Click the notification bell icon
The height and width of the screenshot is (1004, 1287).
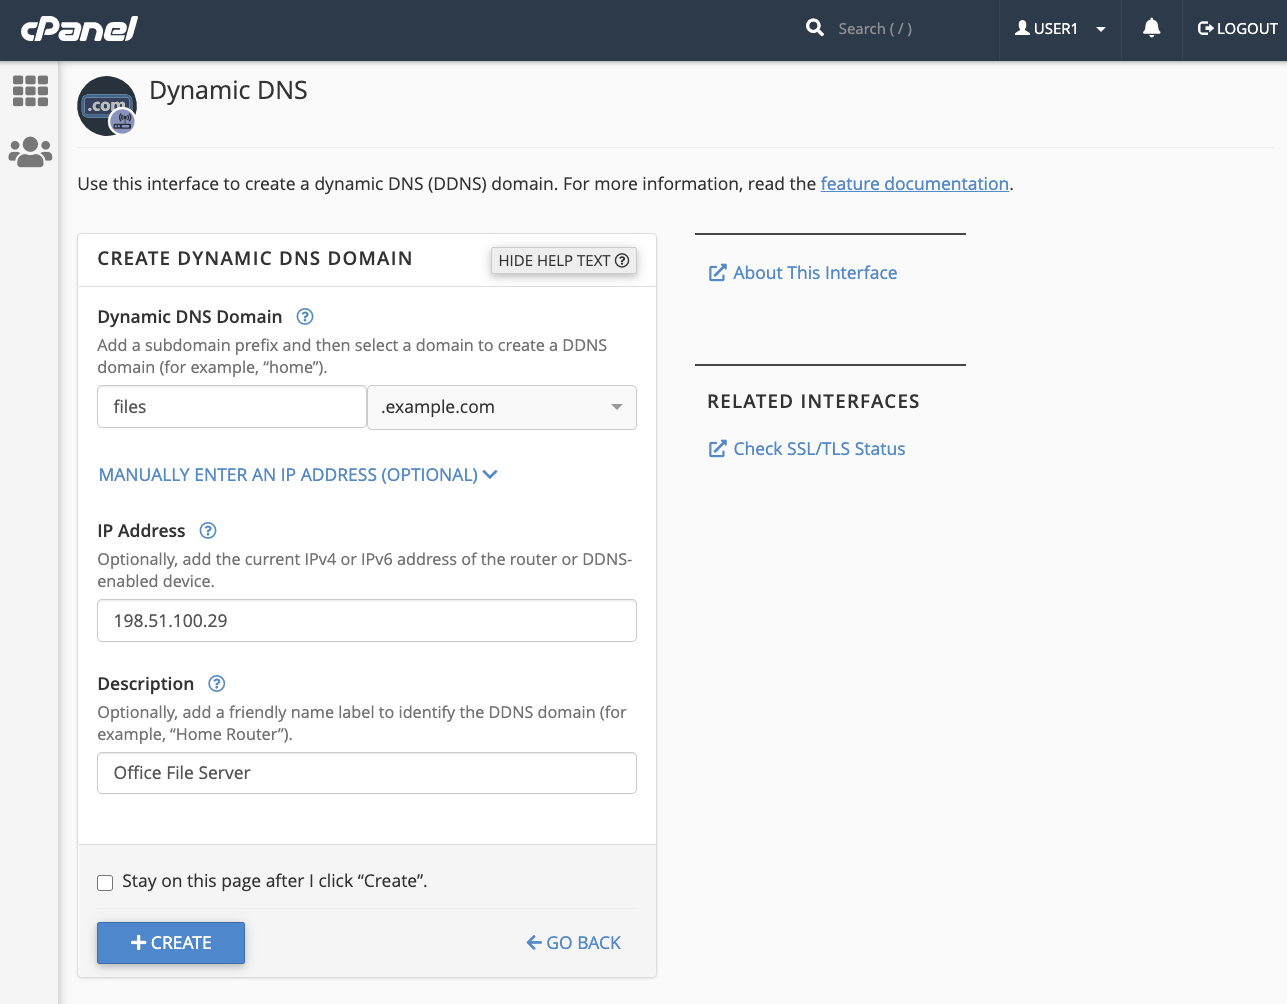click(x=1151, y=28)
